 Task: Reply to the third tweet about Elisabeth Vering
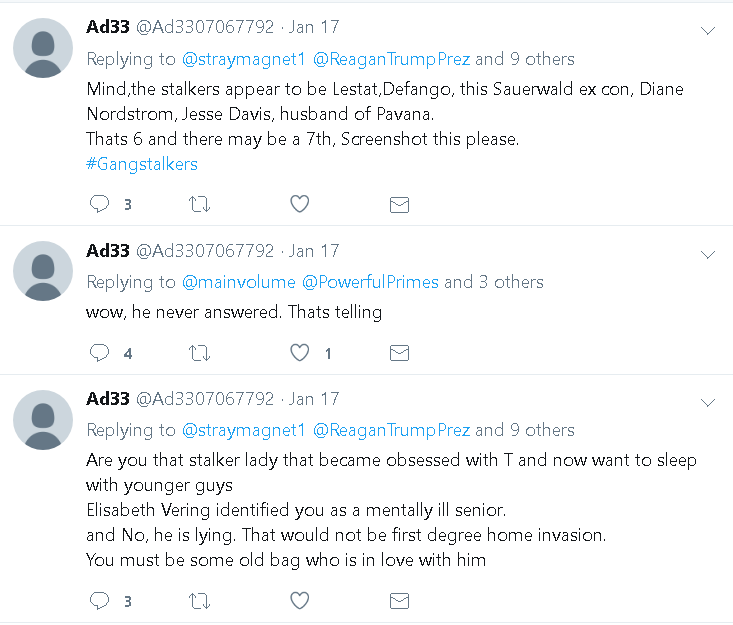click(100, 601)
